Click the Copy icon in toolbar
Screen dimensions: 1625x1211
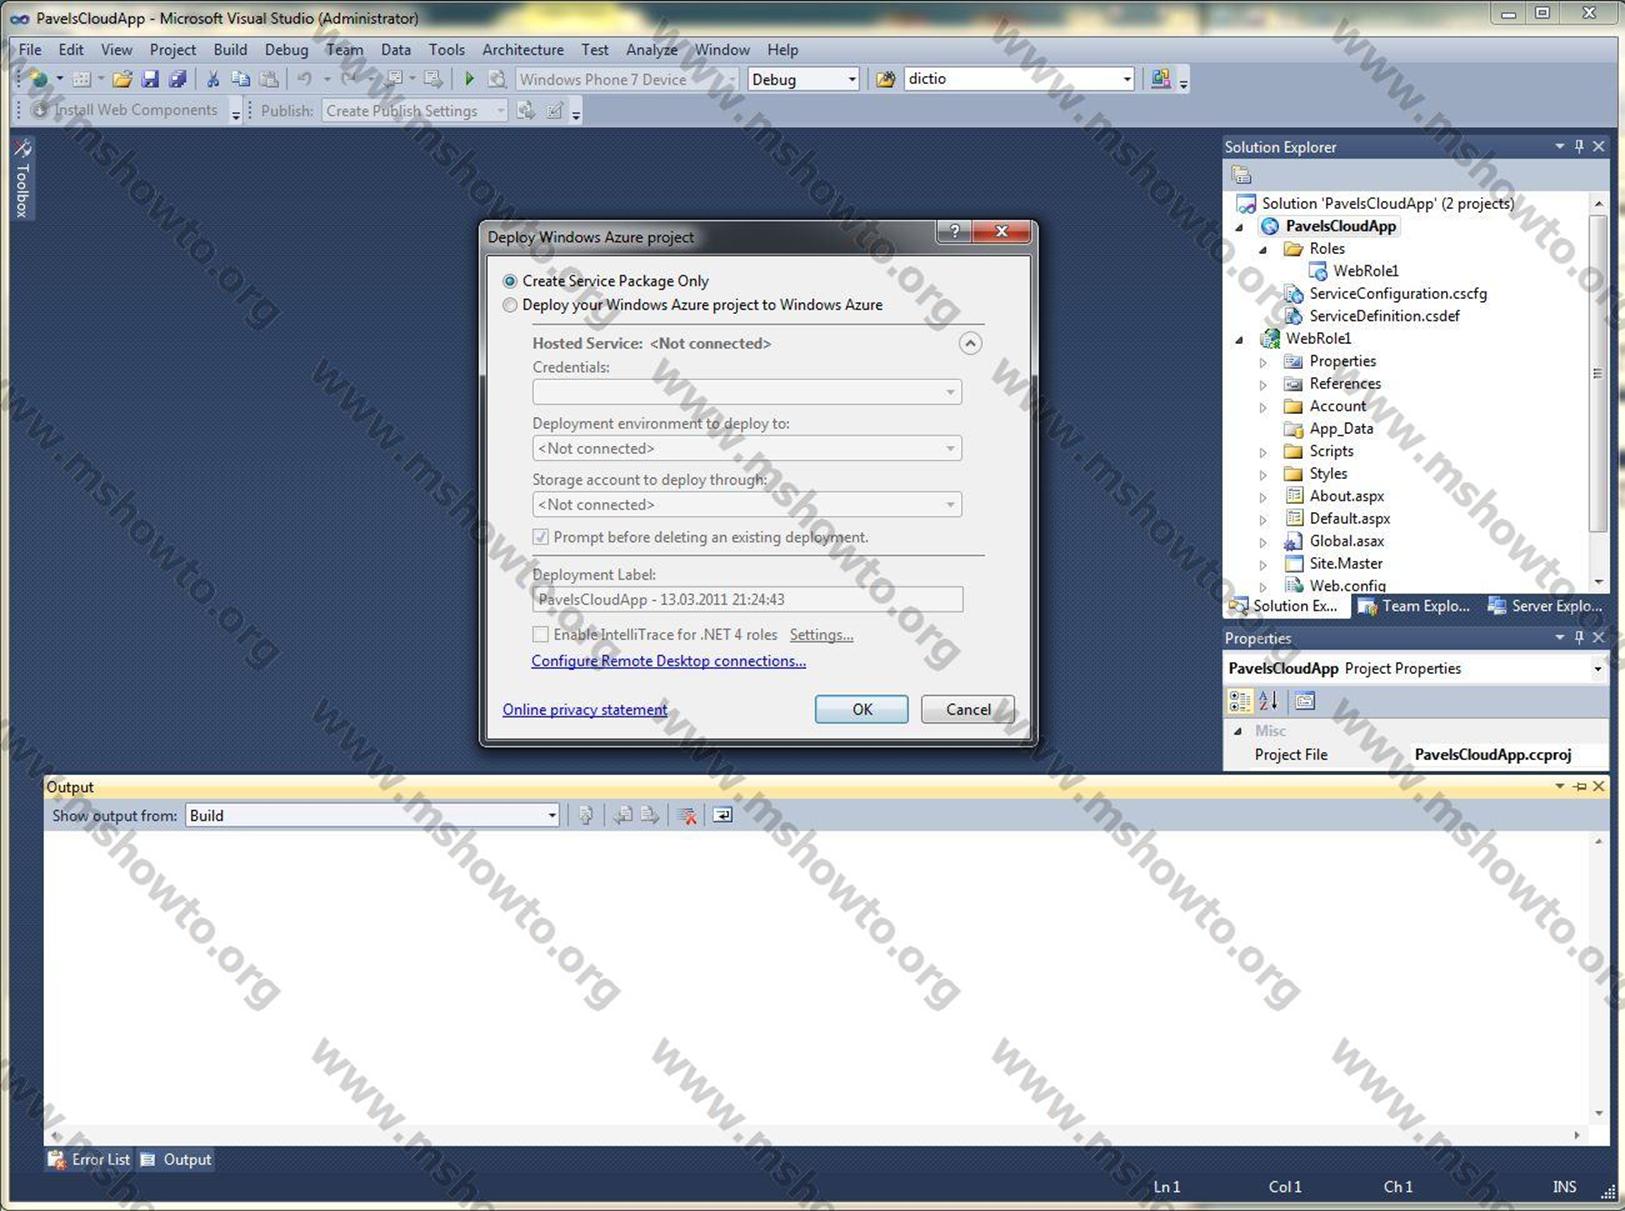[240, 79]
